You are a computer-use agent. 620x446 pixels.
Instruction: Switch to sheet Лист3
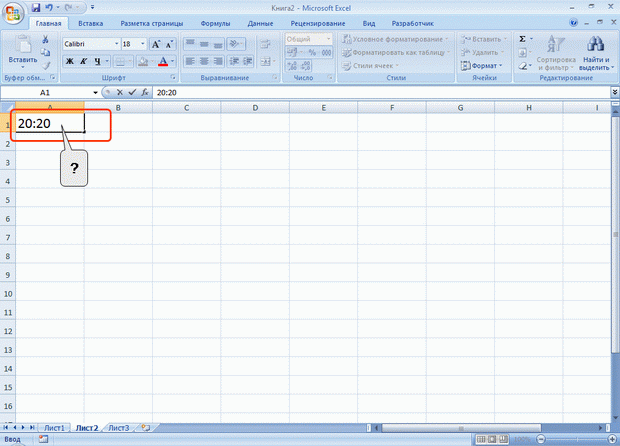[x=119, y=428]
